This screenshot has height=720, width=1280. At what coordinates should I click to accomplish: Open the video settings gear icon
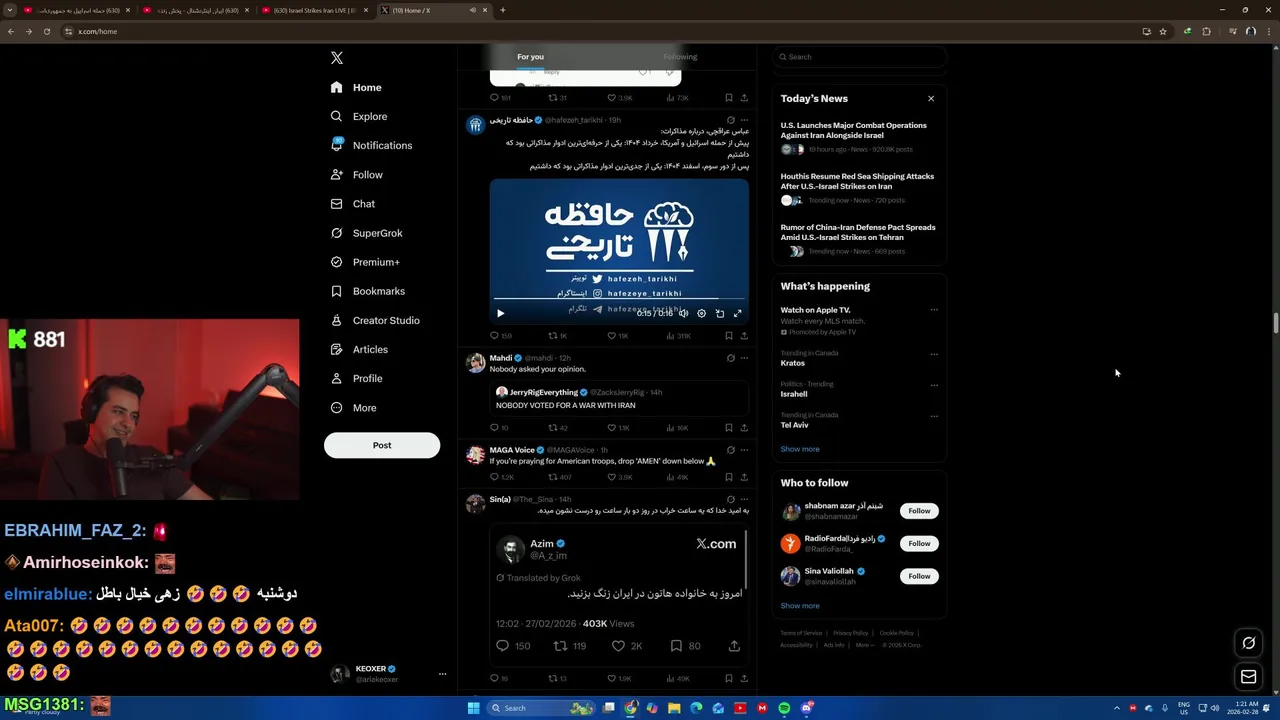click(x=701, y=313)
